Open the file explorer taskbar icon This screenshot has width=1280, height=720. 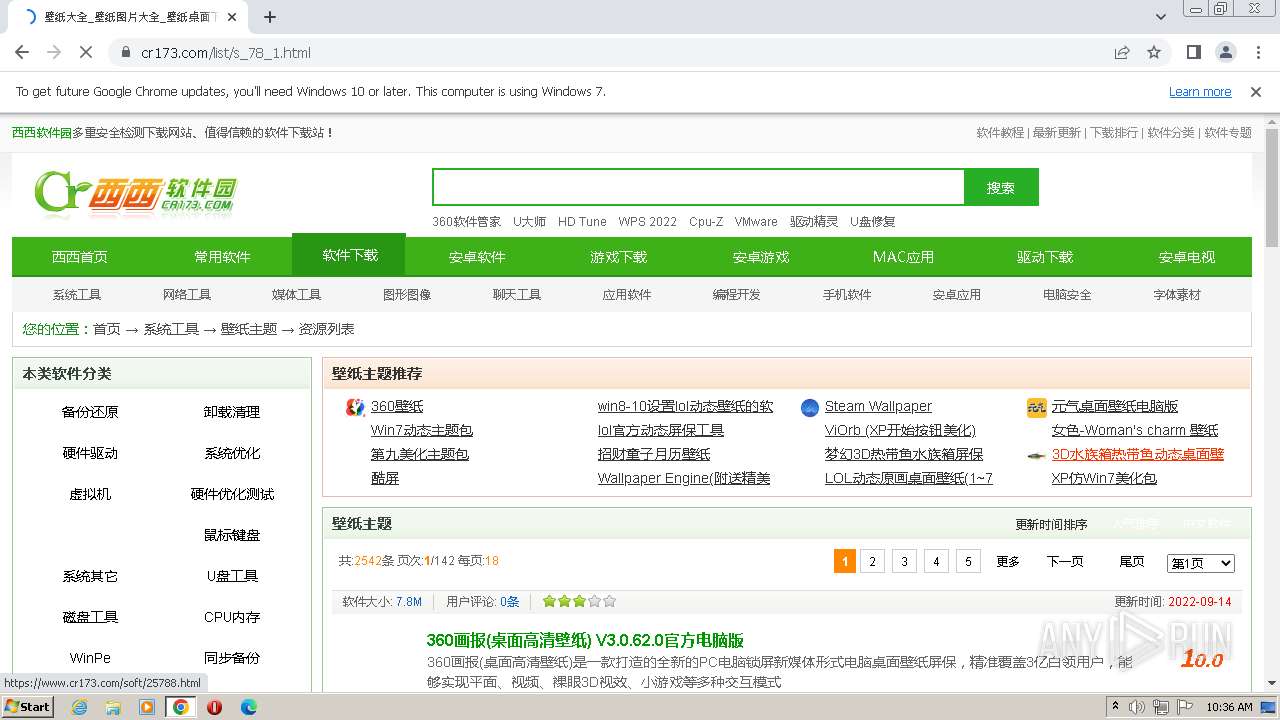pyautogui.click(x=113, y=707)
